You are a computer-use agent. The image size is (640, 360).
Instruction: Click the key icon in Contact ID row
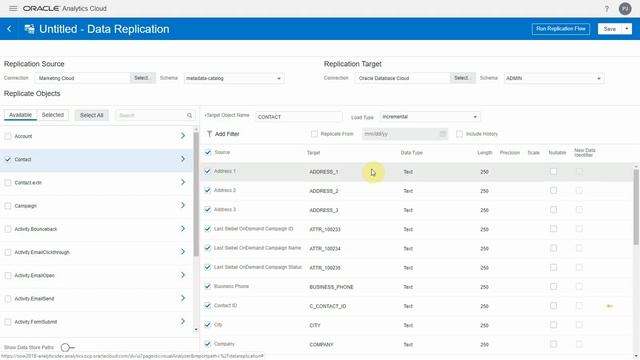coord(610,306)
